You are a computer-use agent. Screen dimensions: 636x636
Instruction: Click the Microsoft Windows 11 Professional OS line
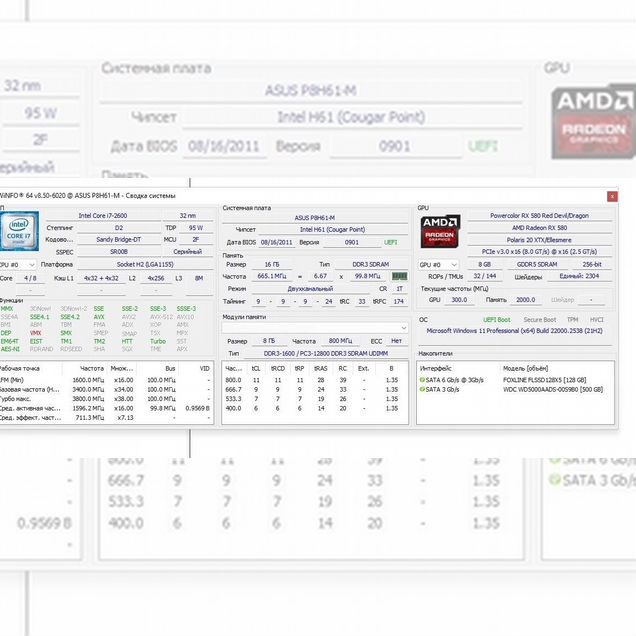click(x=514, y=331)
